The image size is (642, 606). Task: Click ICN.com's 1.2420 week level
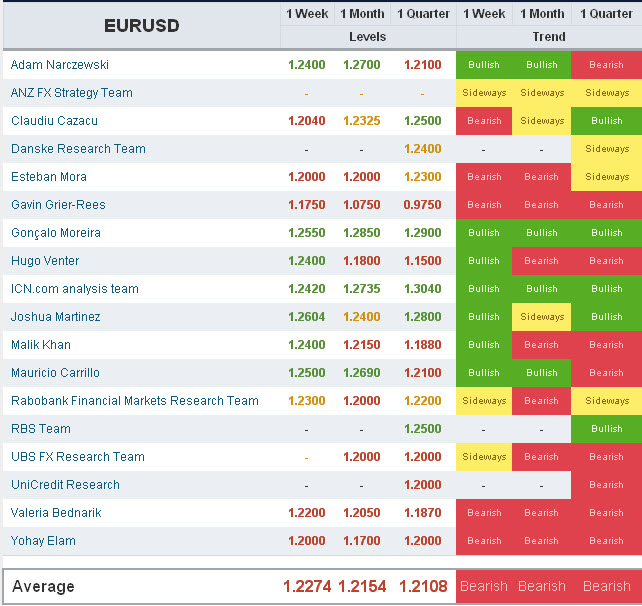tap(307, 289)
